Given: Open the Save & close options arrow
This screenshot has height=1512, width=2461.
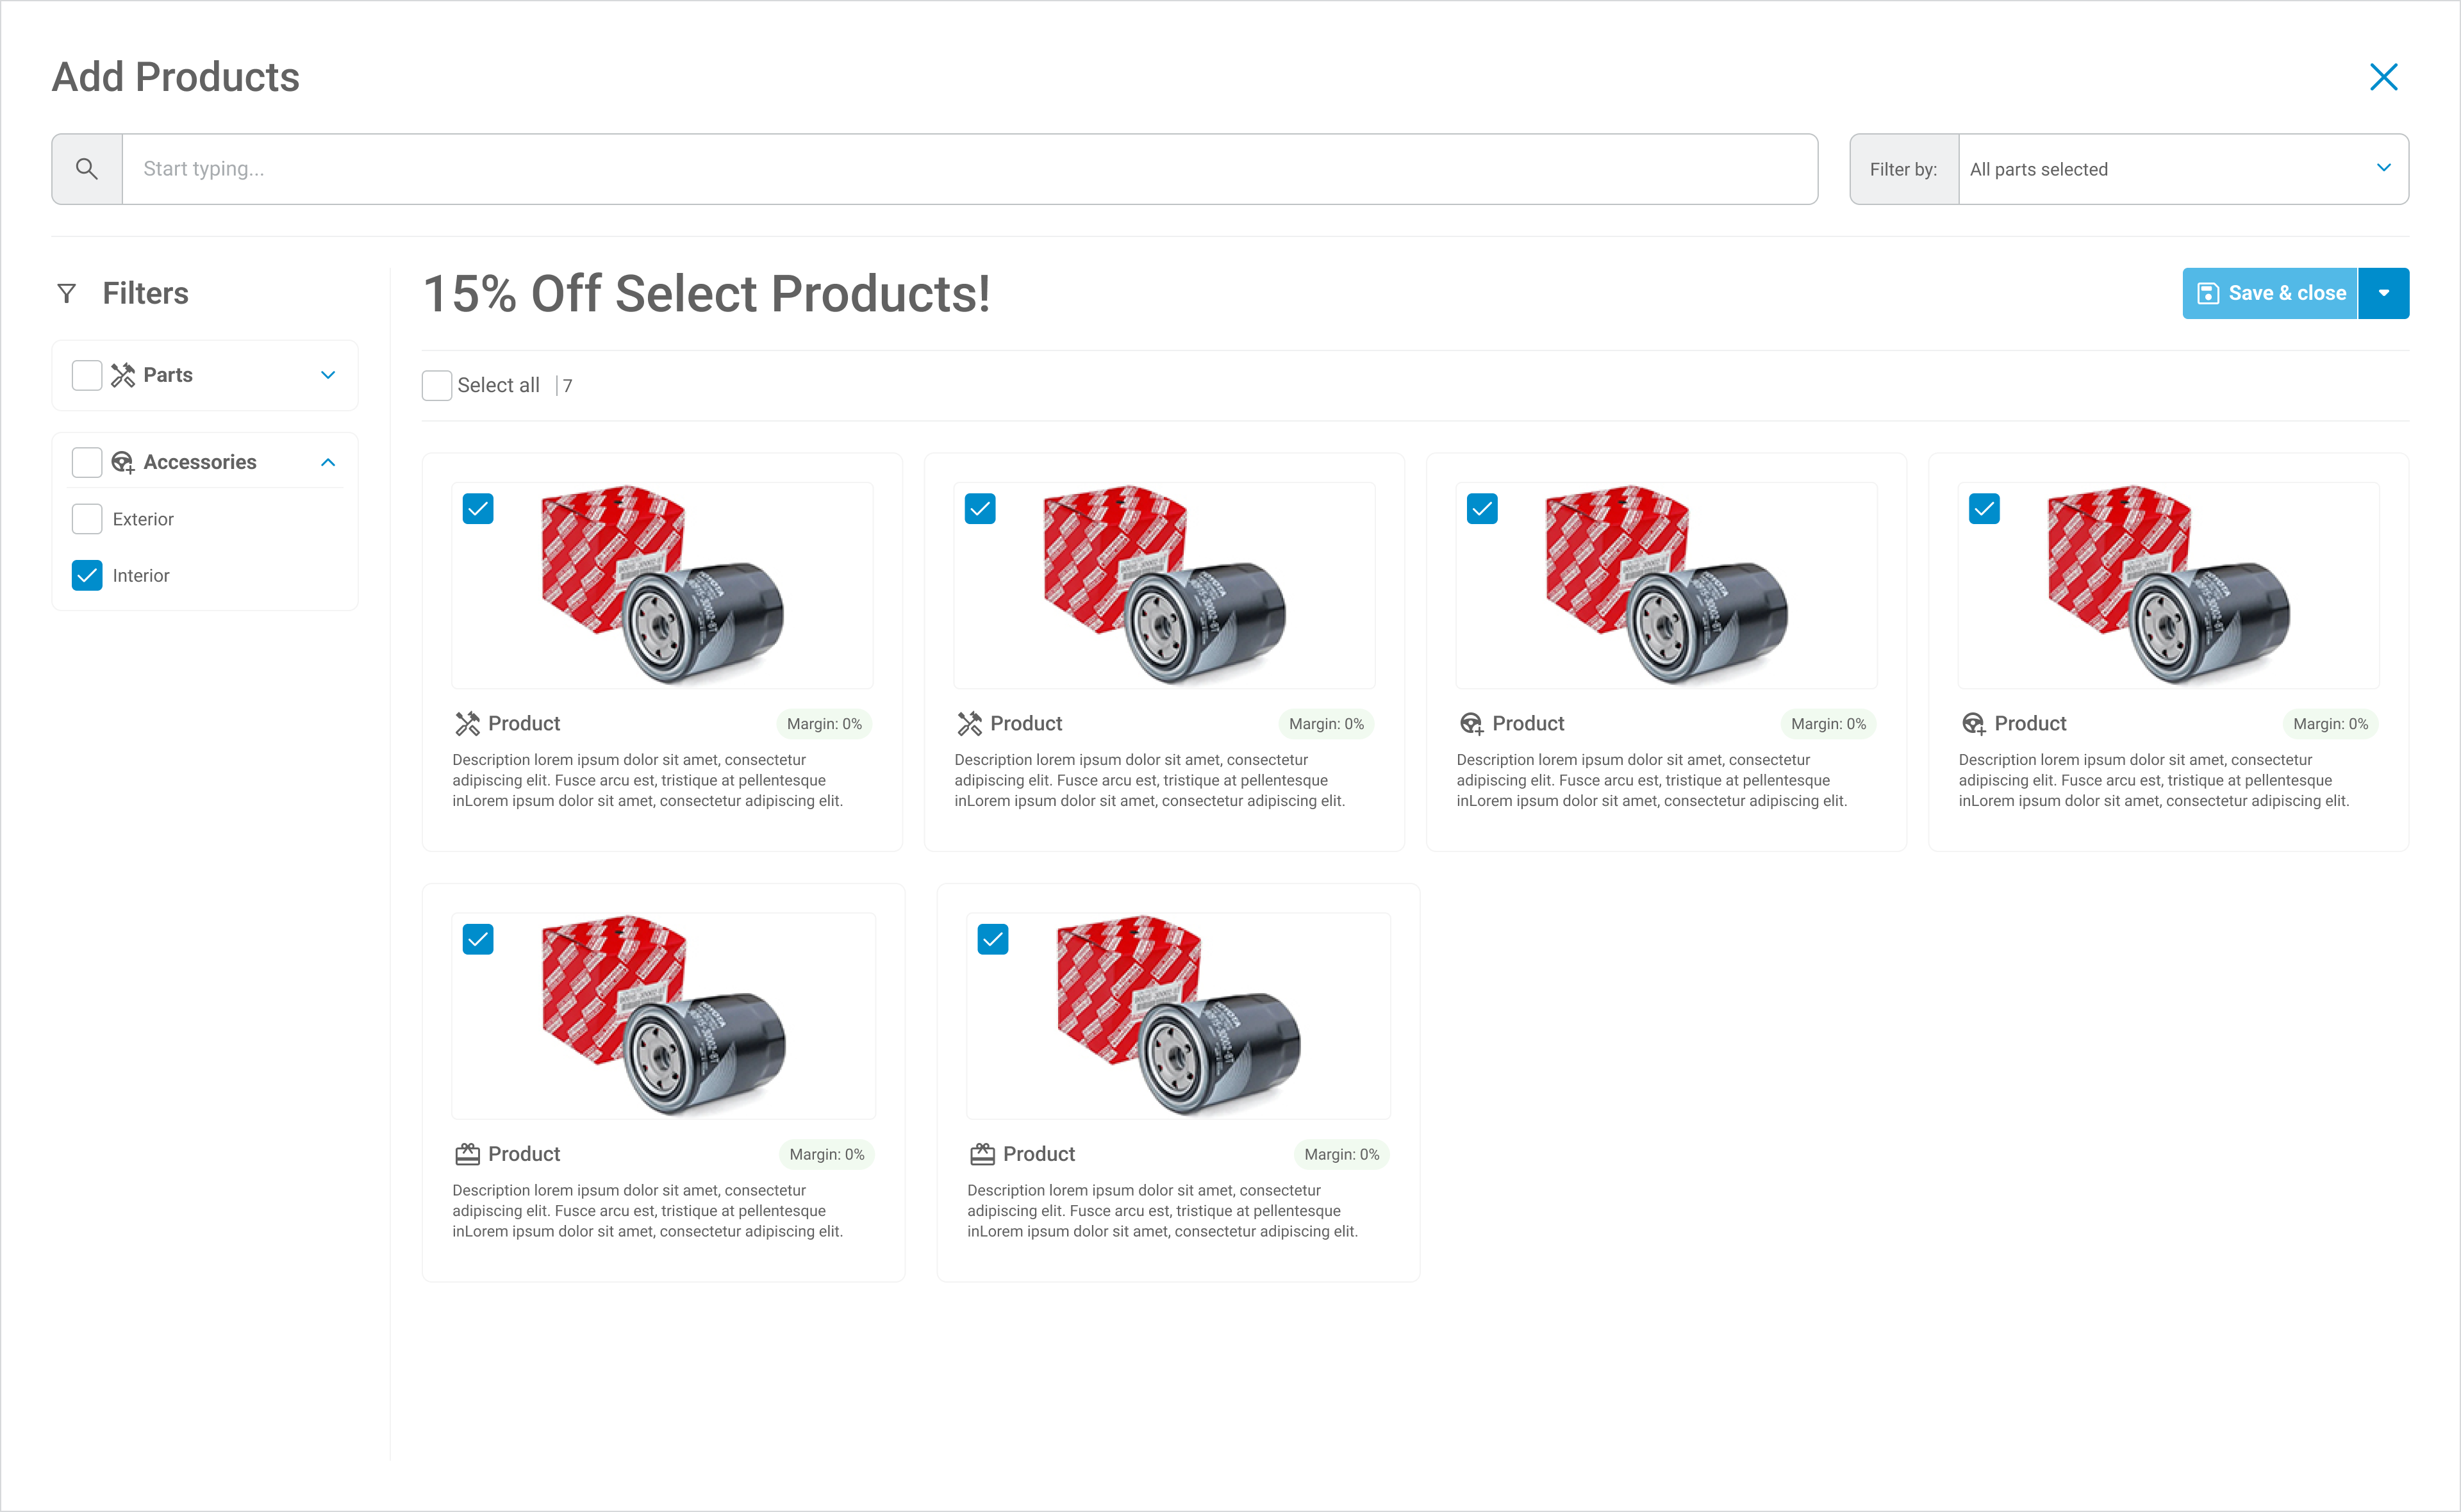Looking at the screenshot, I should tap(2384, 293).
